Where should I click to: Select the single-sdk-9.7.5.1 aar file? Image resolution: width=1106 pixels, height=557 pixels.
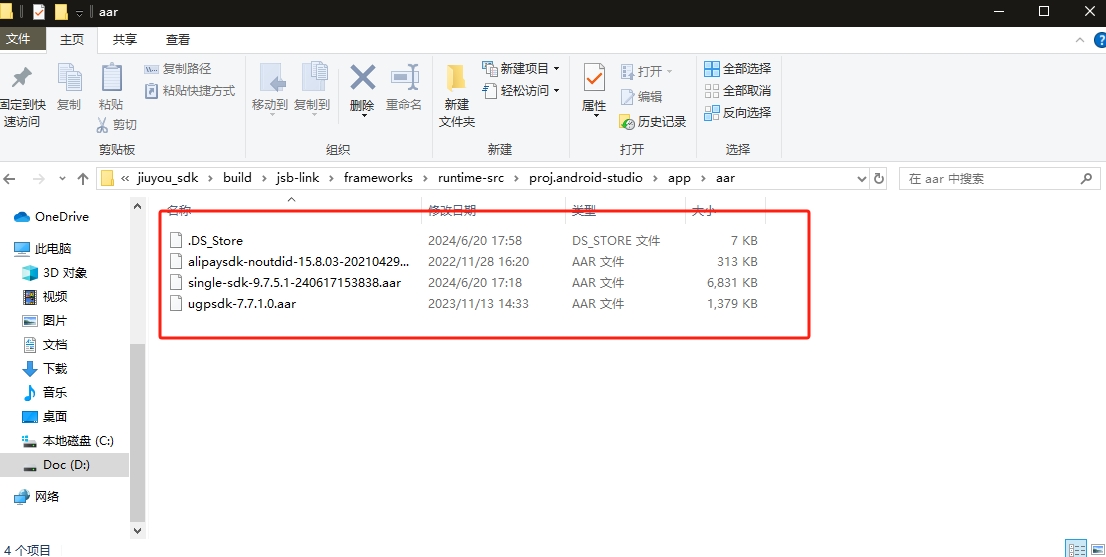click(x=293, y=282)
